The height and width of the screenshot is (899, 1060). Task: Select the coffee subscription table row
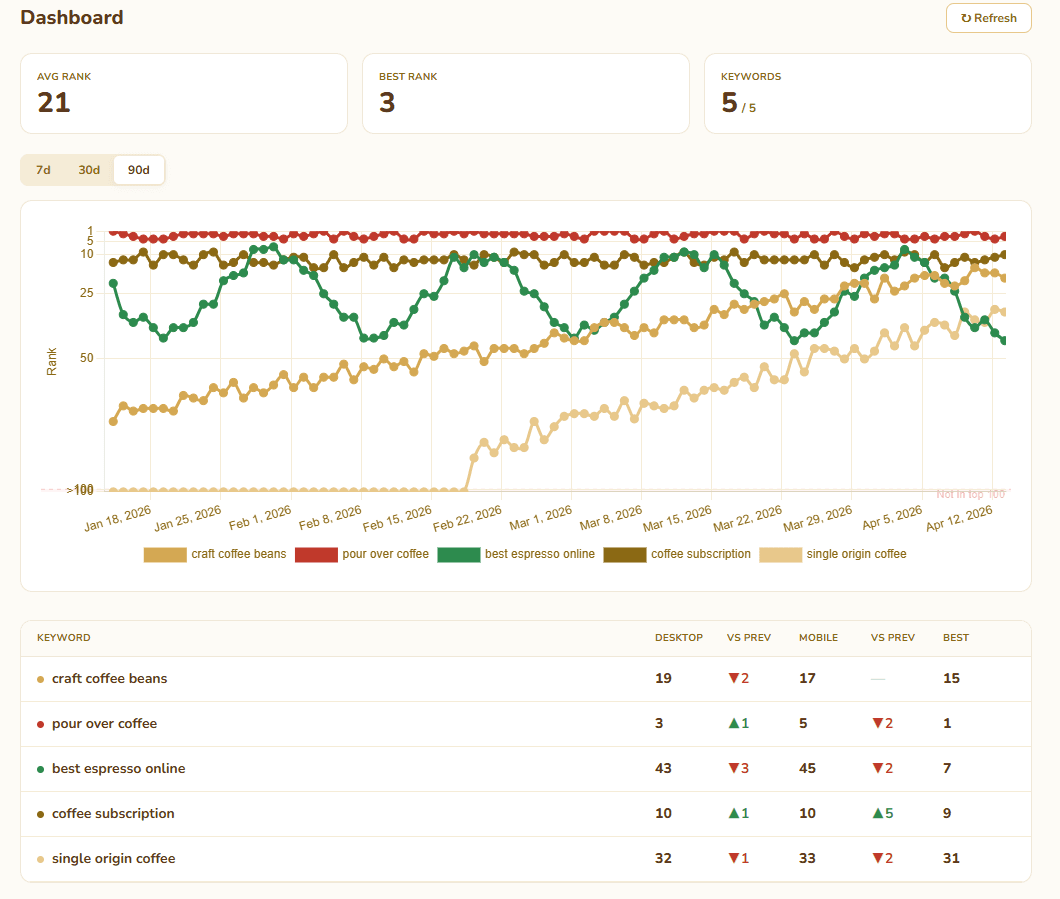(526, 814)
